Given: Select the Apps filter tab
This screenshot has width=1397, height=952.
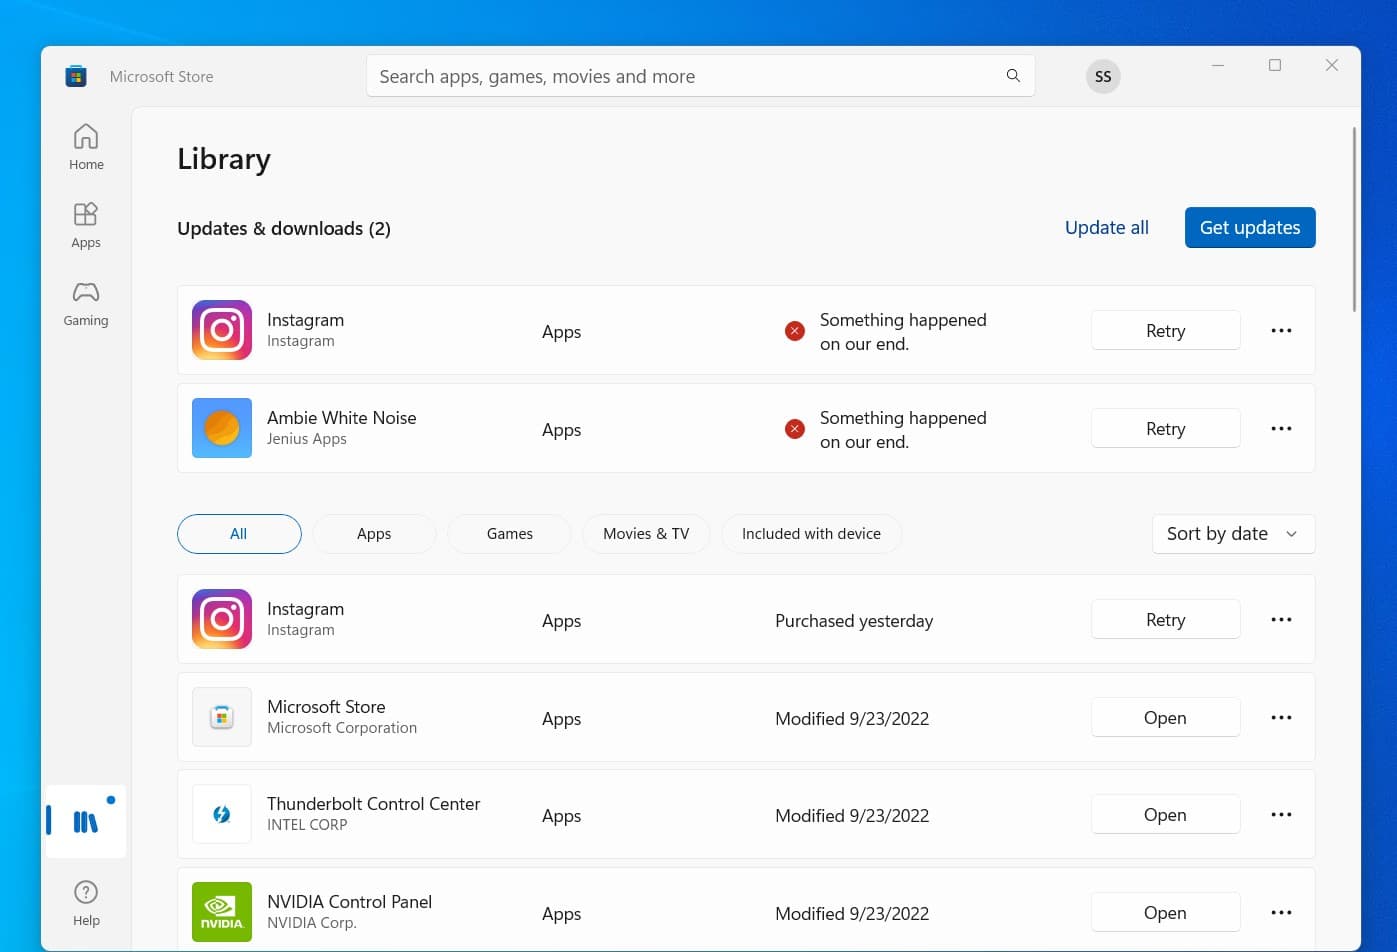Looking at the screenshot, I should 374,534.
